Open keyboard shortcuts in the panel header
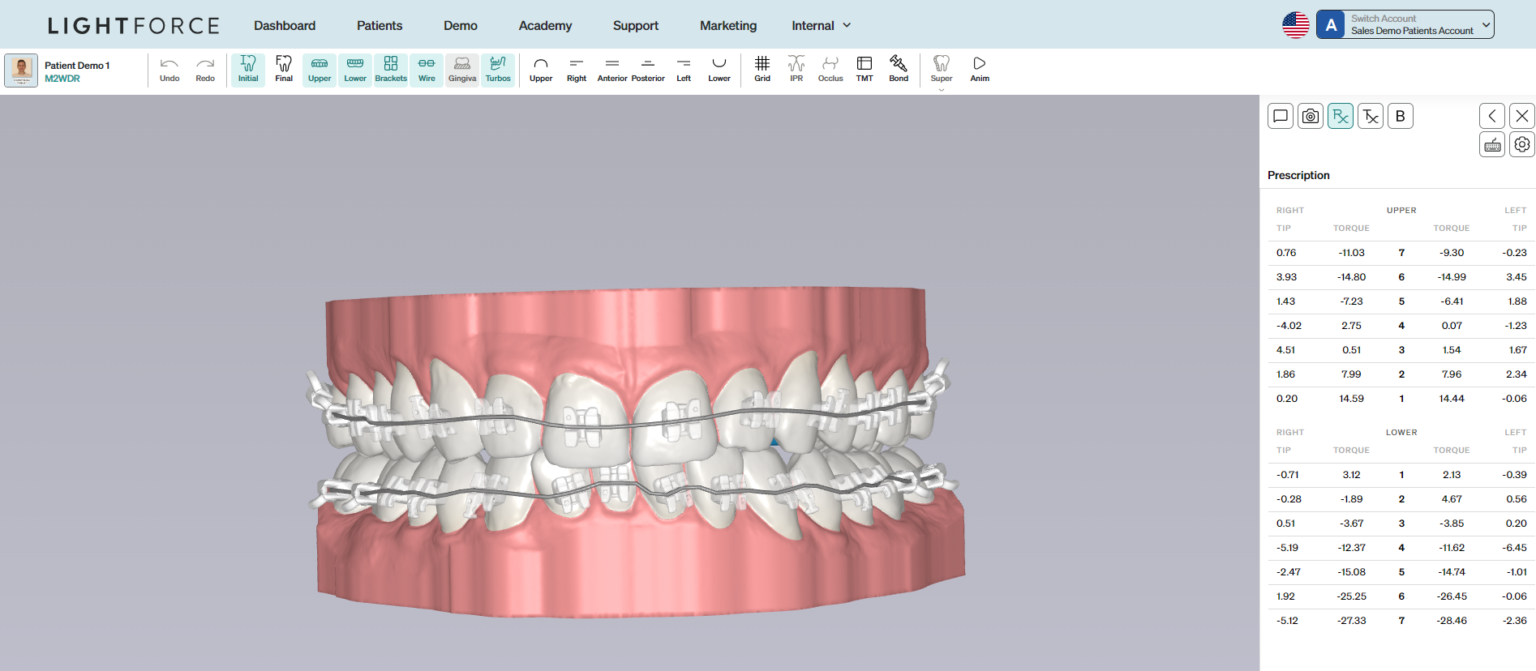The height and width of the screenshot is (671, 1536). click(1492, 144)
